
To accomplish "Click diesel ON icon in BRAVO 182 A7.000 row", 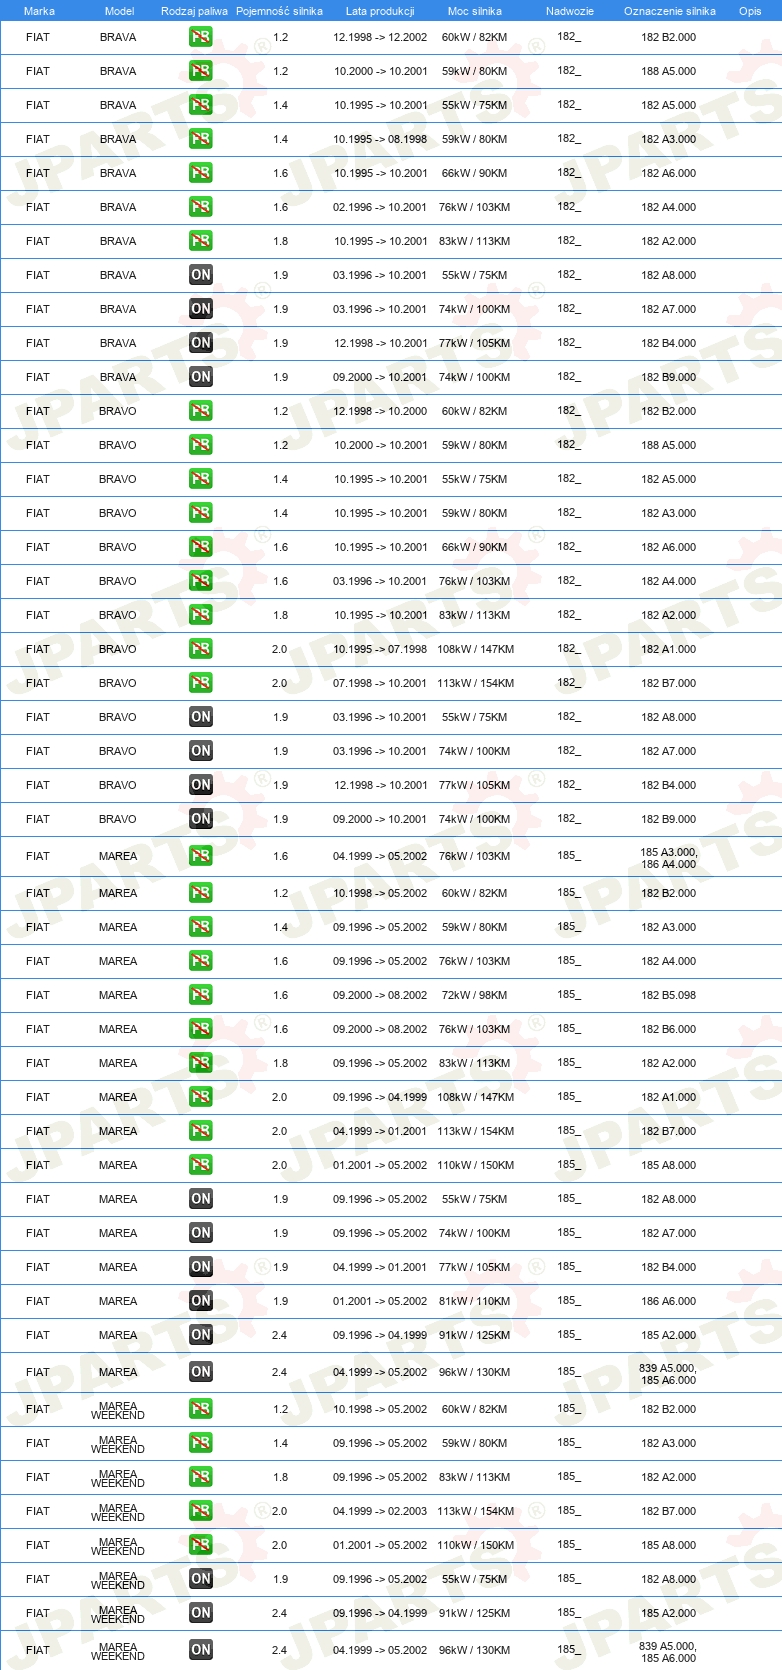I will [201, 751].
